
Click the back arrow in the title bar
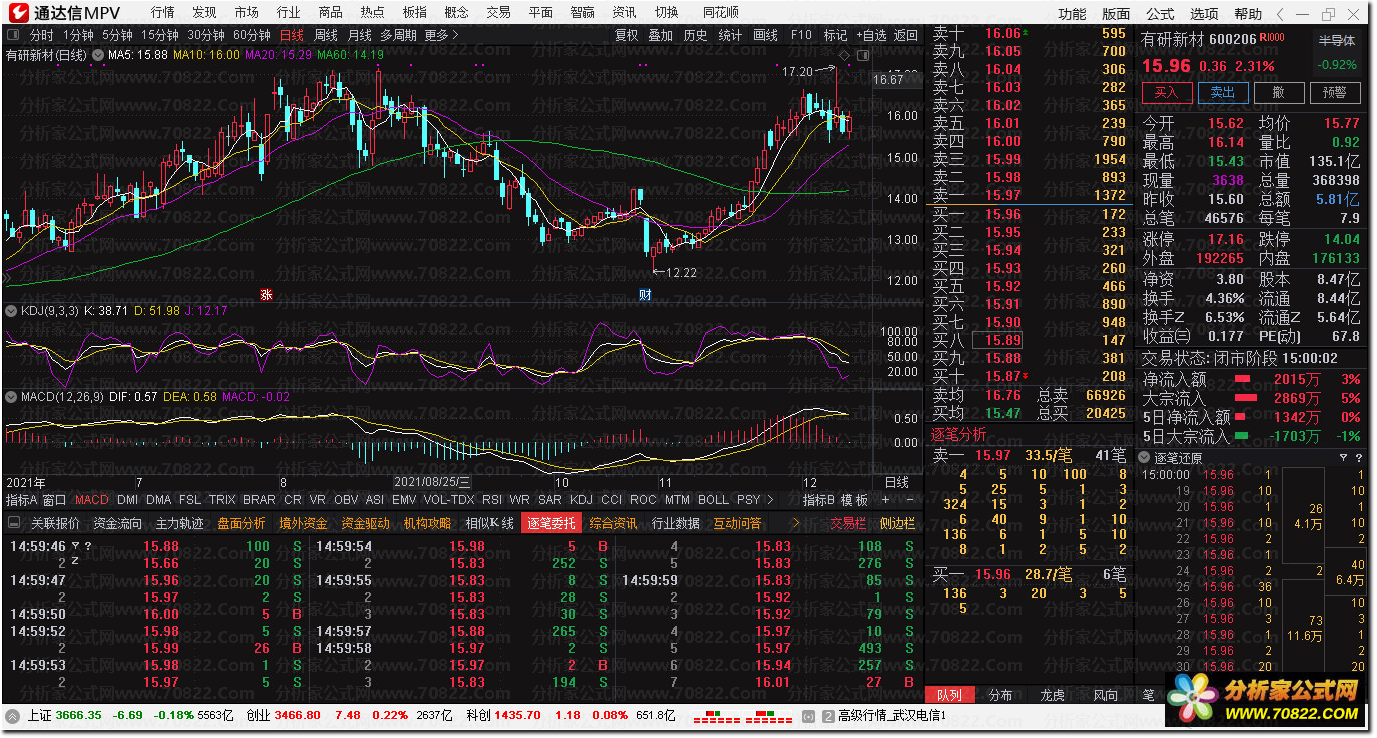coord(1280,14)
